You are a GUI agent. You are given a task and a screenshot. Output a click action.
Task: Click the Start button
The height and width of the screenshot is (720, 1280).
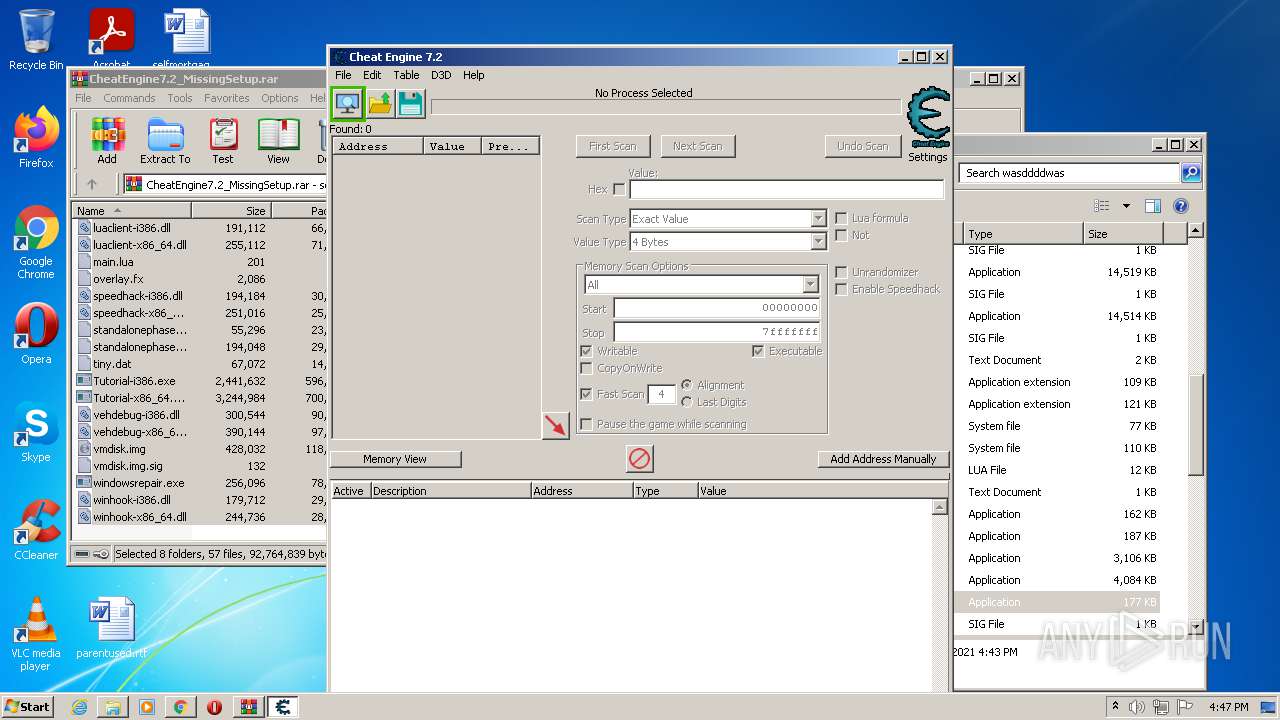[x=28, y=707]
